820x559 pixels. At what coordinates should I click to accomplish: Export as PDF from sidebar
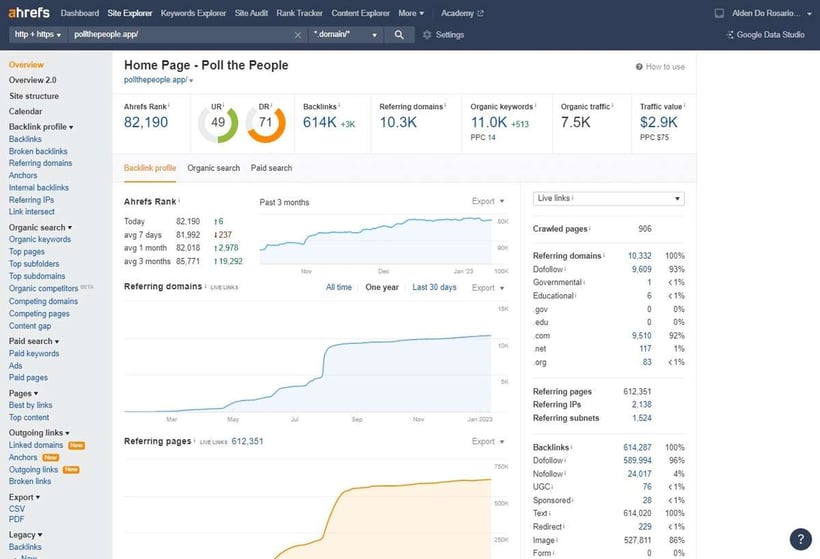16,519
